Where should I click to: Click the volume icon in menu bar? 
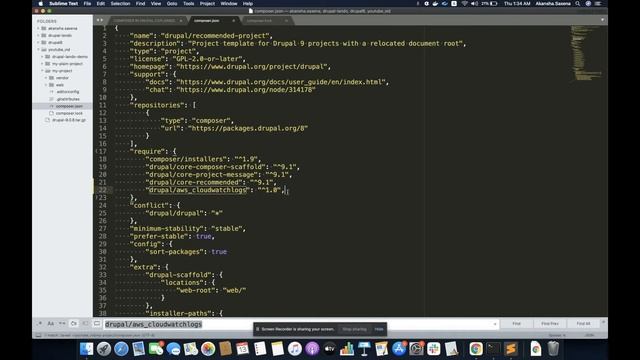[x=474, y=3]
